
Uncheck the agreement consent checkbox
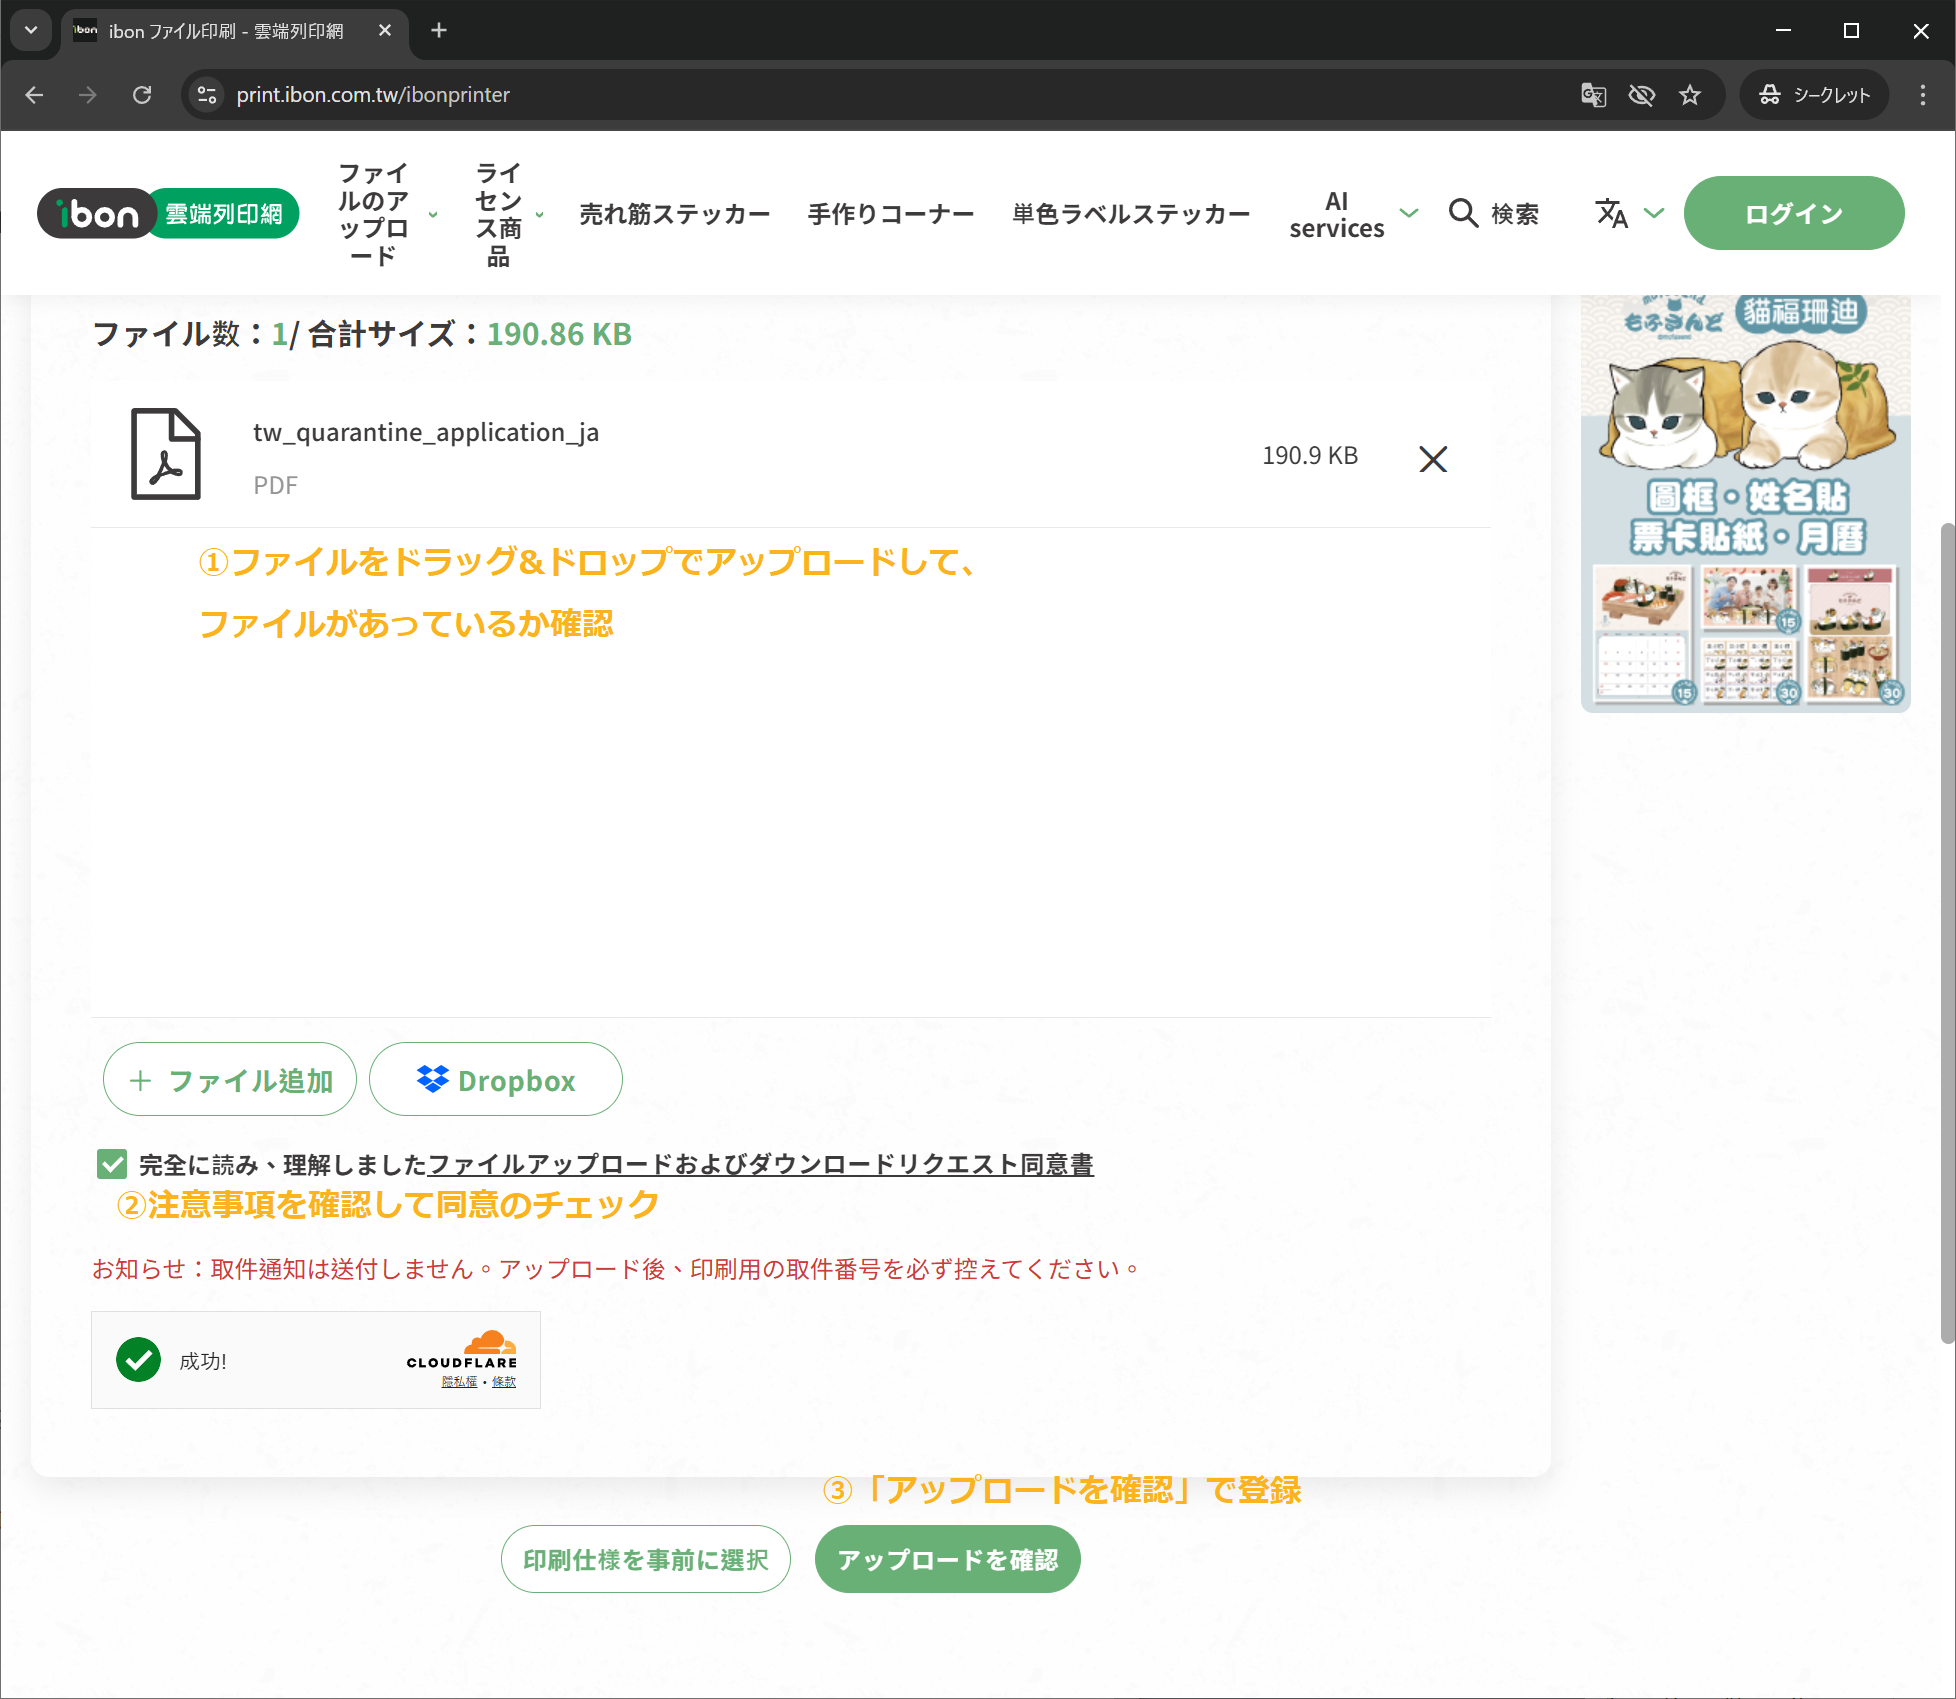click(112, 1164)
